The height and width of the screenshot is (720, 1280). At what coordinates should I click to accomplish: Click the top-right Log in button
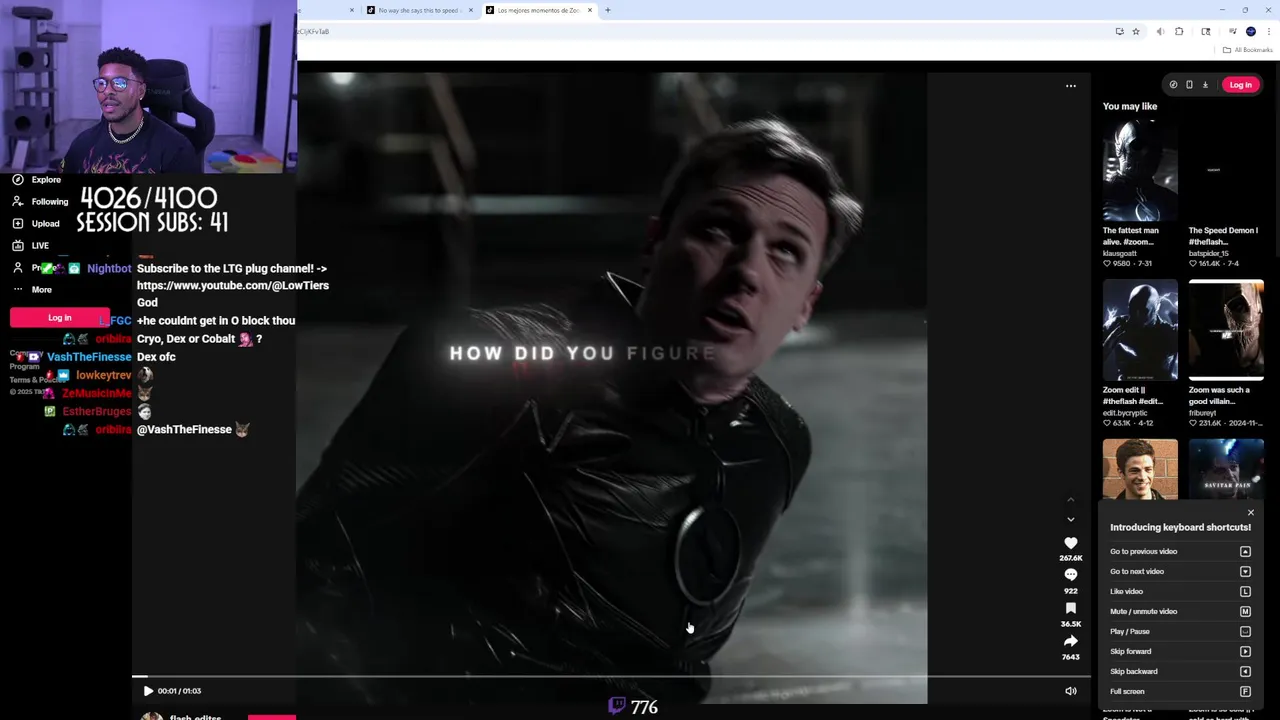point(1240,85)
